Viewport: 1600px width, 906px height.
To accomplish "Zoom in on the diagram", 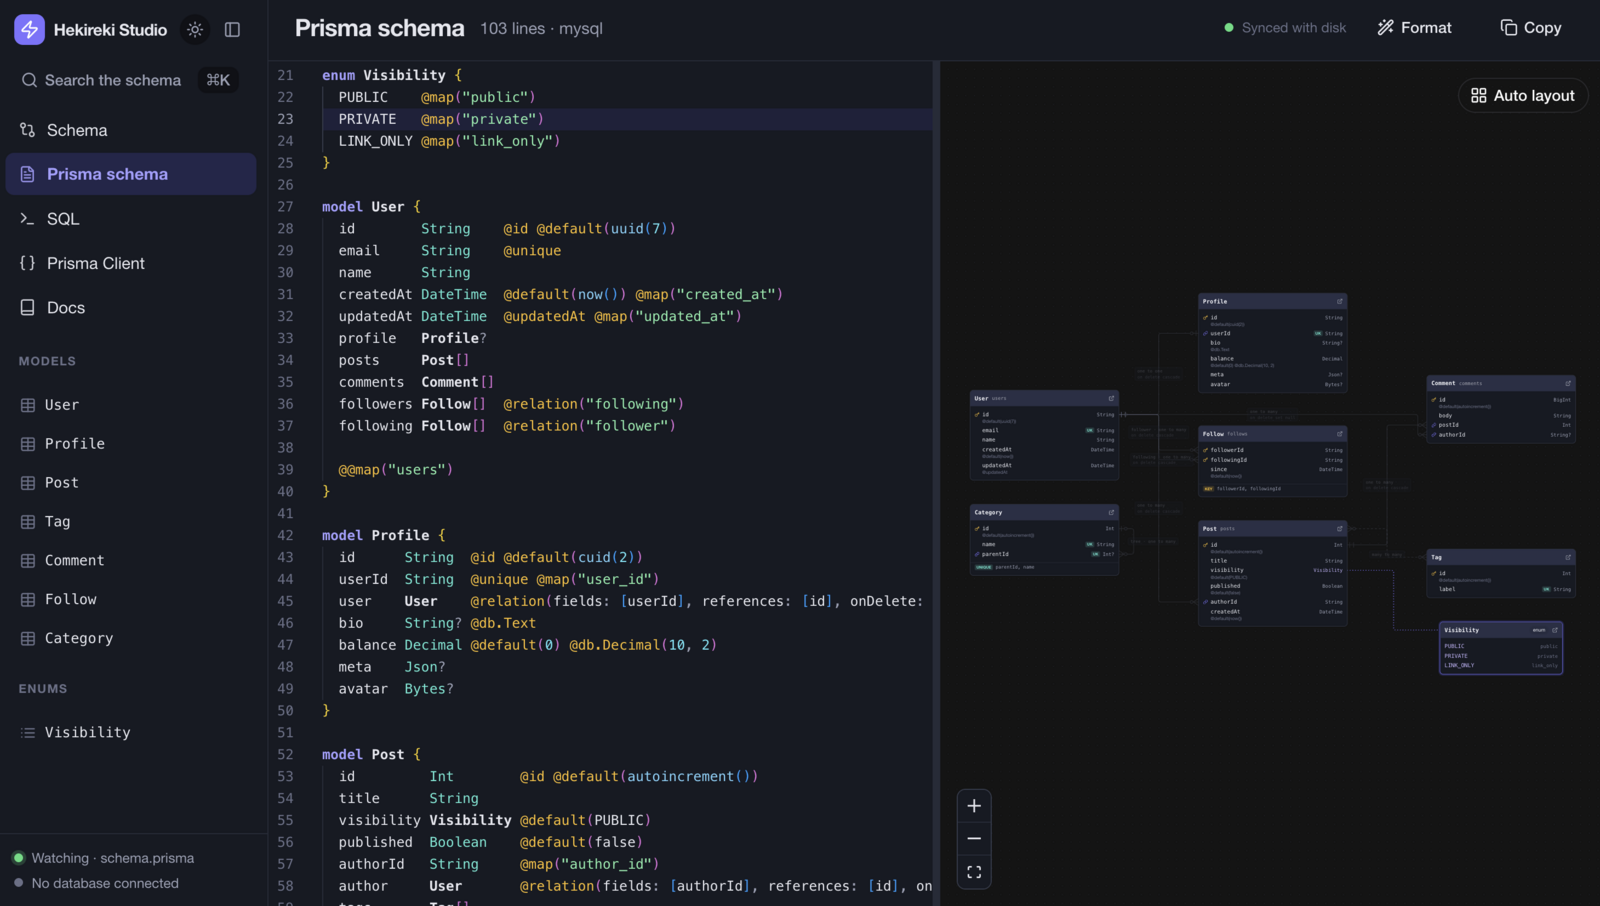I will [974, 806].
